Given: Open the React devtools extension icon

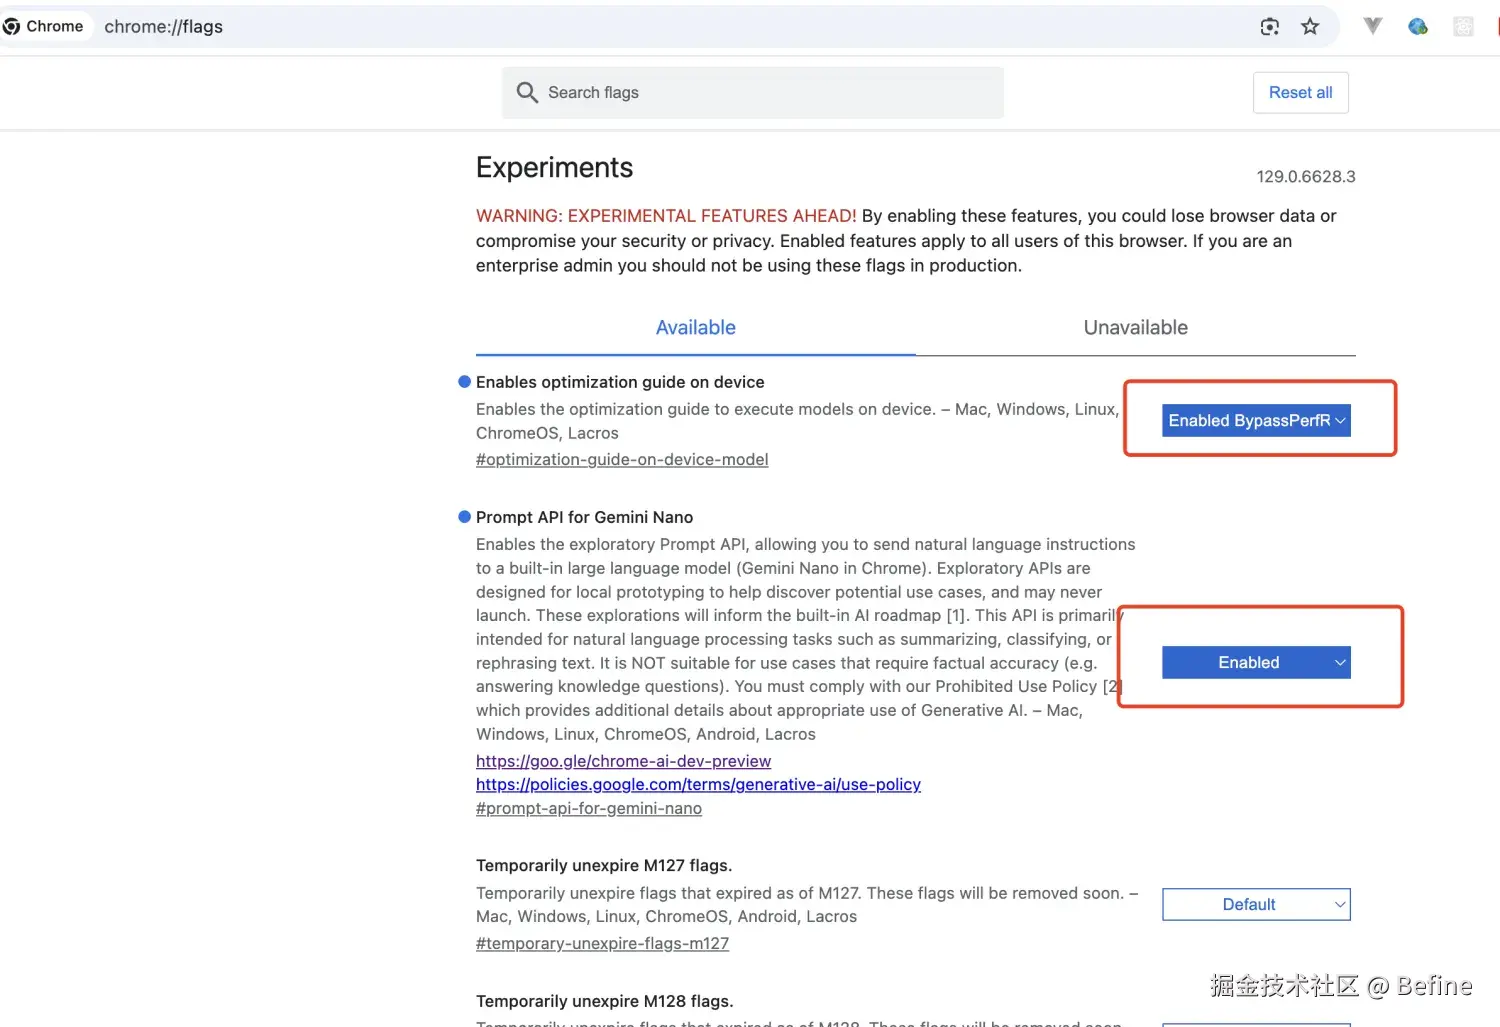Looking at the screenshot, I should coord(1463,27).
